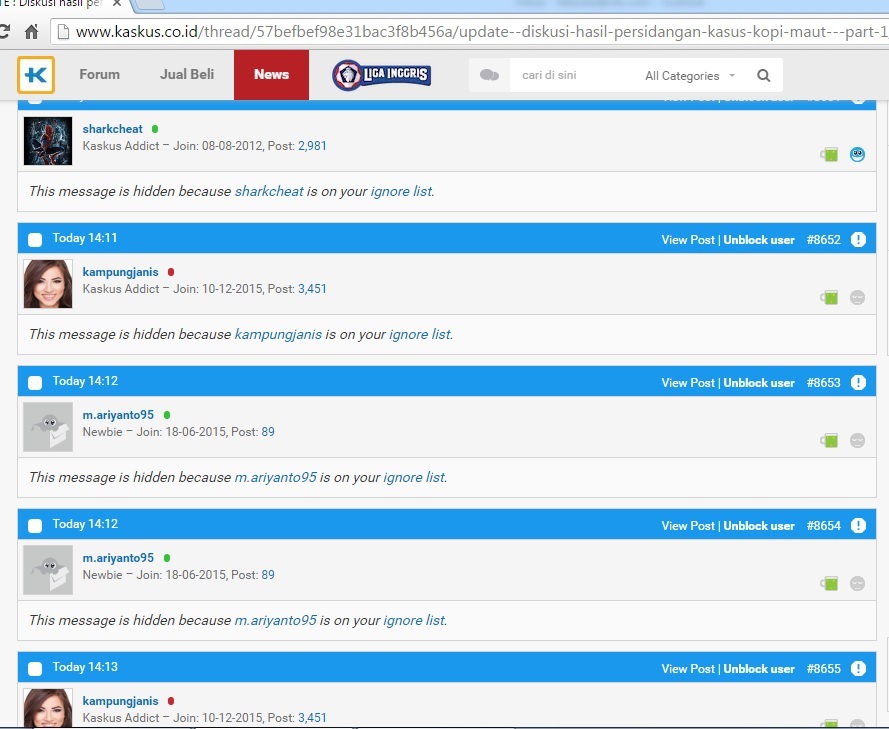Tick the checkbox for post #8654
The image size is (889, 729).
click(x=35, y=525)
